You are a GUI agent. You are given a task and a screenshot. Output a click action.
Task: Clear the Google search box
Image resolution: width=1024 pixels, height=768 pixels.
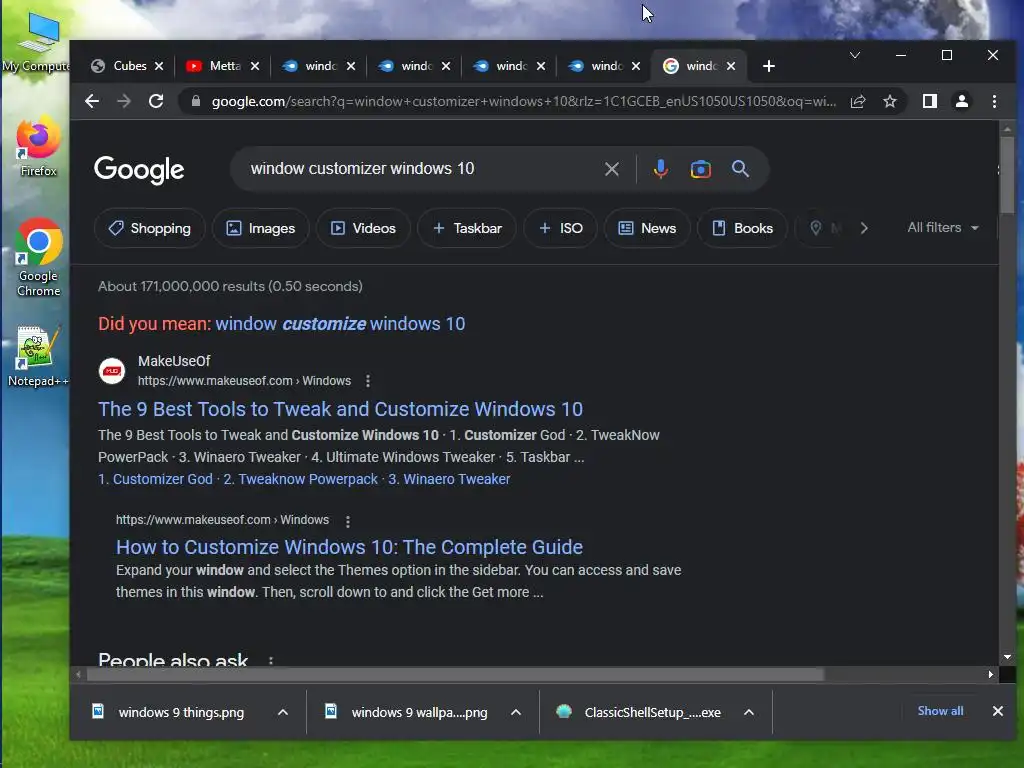[x=611, y=169]
